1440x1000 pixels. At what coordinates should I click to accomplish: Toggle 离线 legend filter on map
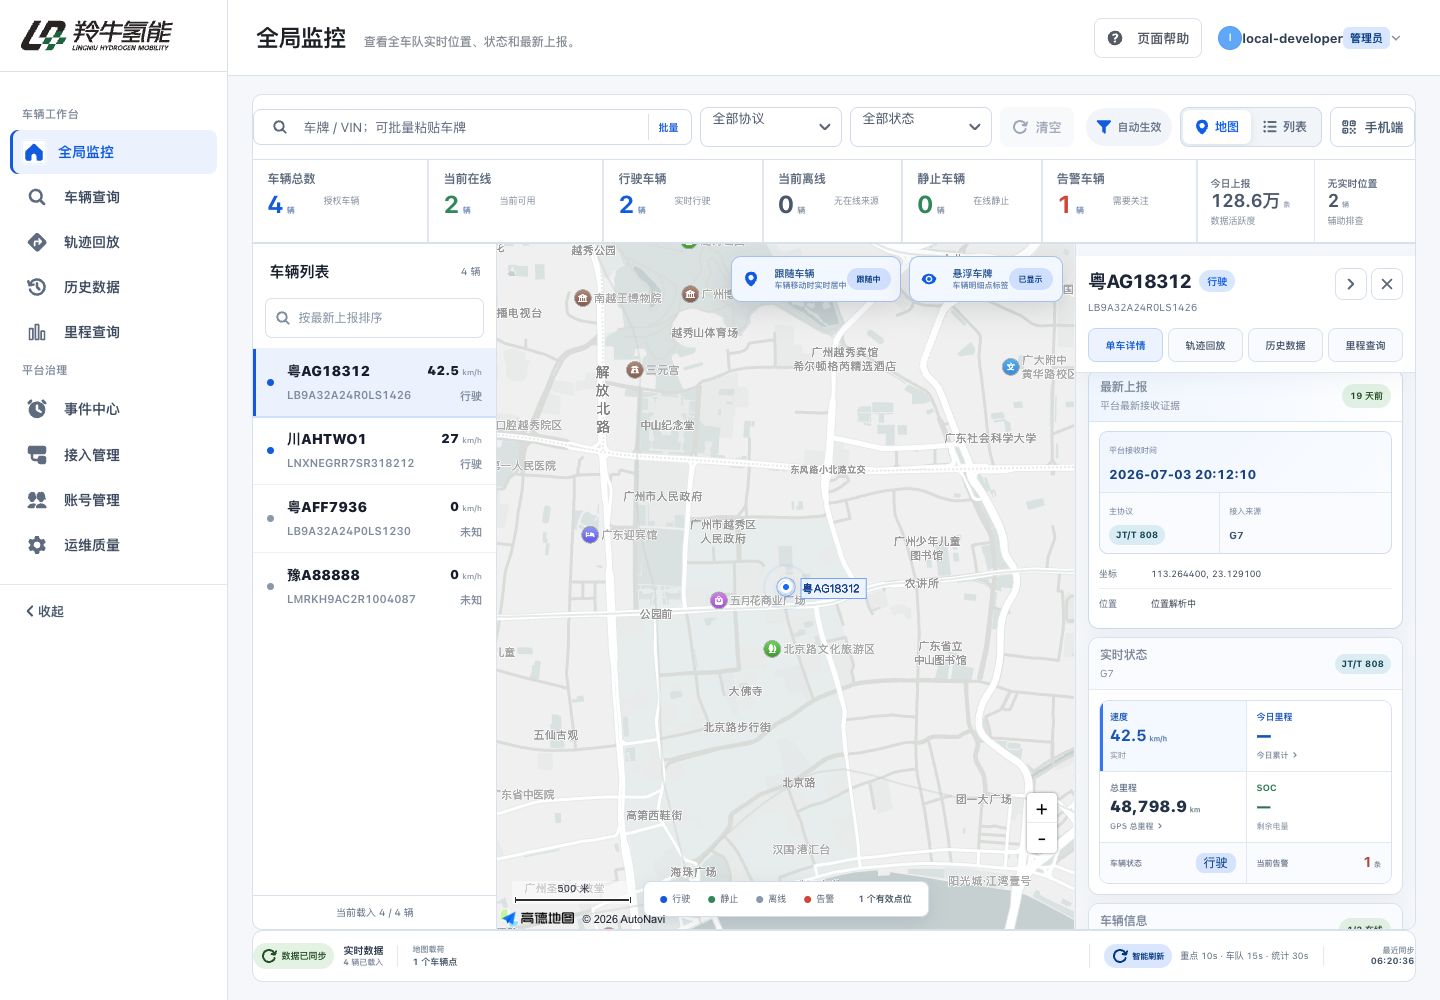[x=771, y=899]
